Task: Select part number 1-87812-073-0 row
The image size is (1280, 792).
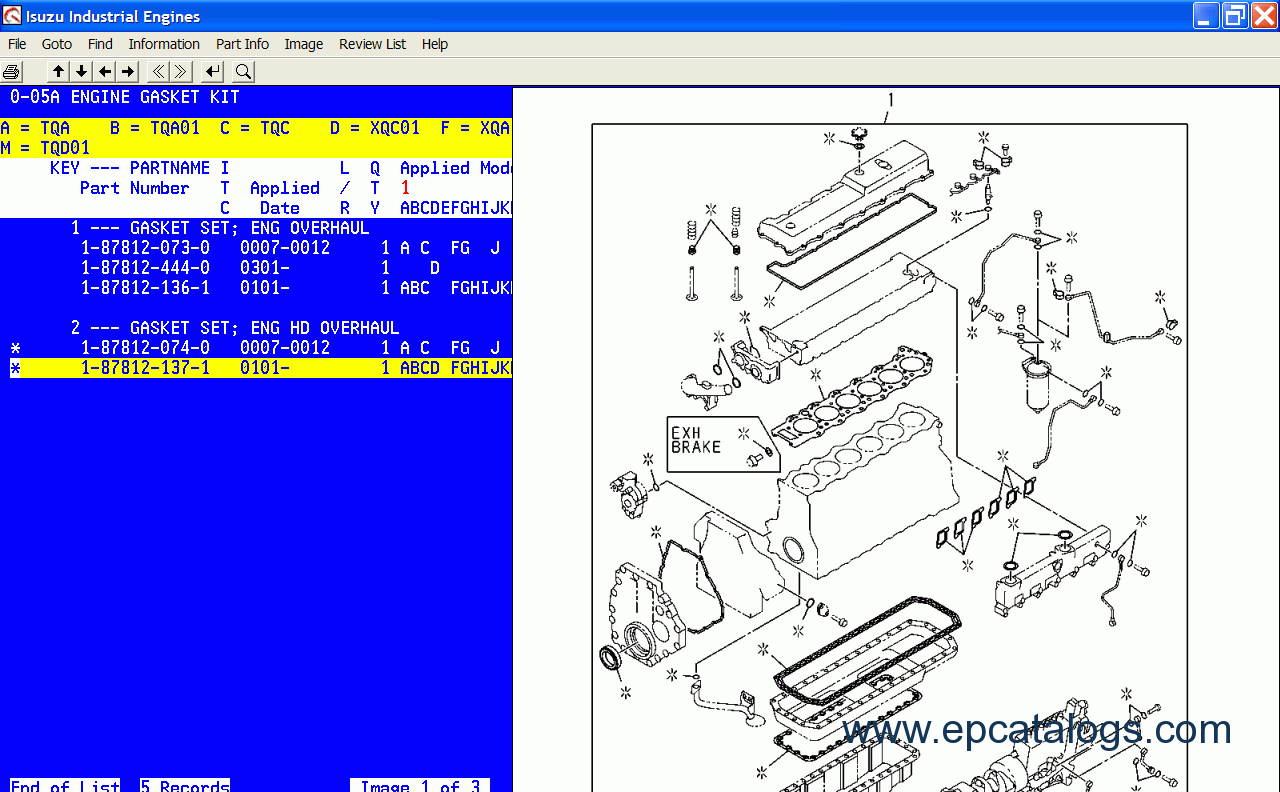Action: tap(256, 248)
